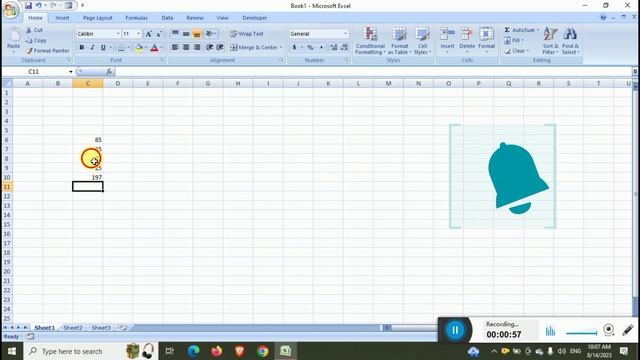Open the Developer ribbon tab
The image size is (640, 360).
tap(255, 18)
